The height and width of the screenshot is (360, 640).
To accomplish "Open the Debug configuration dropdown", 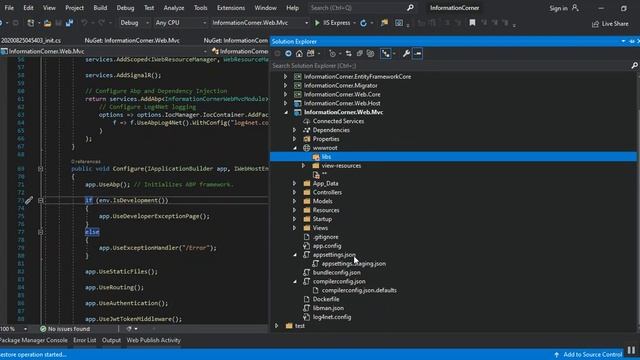I will (x=134, y=23).
